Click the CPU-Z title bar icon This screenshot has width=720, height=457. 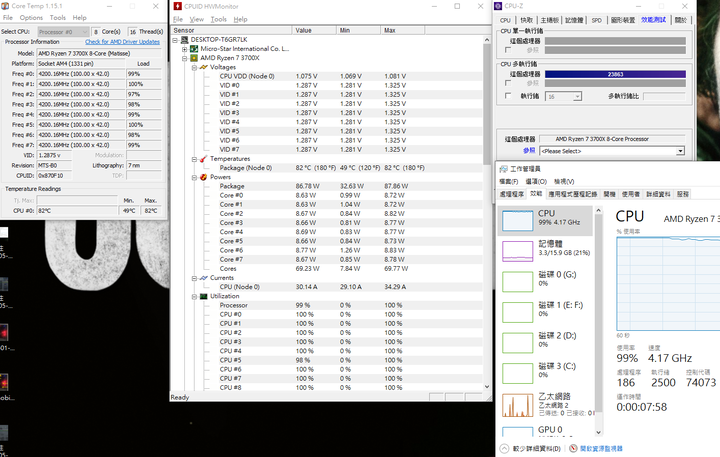point(498,6)
